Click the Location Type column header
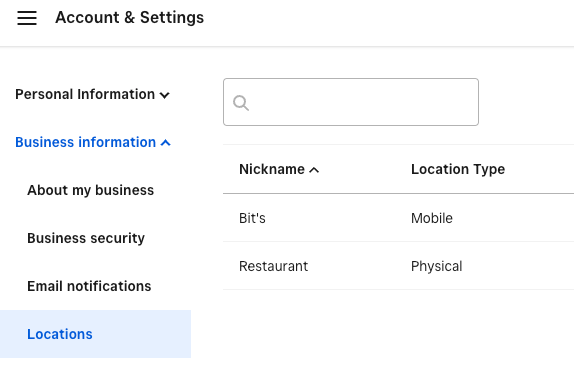Screen dimensions: 574x366 [458, 169]
